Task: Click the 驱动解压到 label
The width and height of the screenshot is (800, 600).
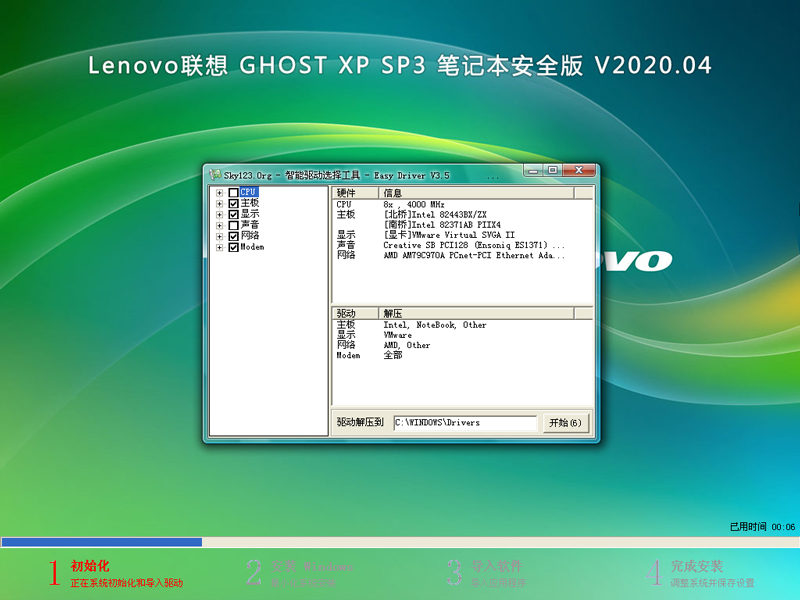Action: click(360, 422)
